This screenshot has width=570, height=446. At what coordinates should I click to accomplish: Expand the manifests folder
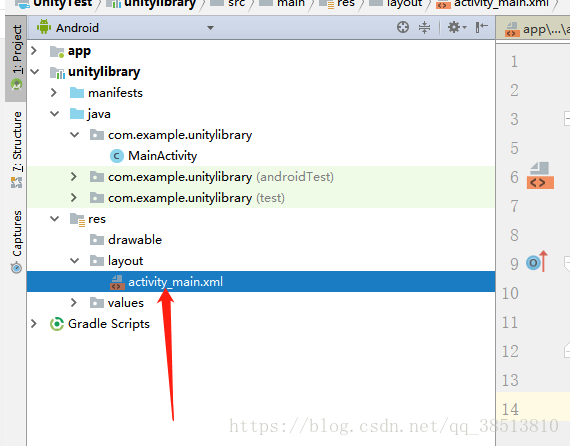[54, 92]
